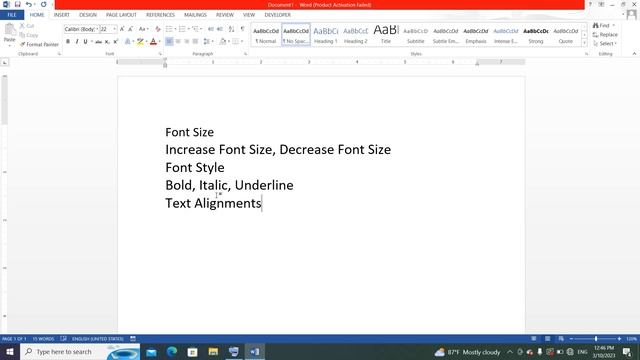
Task: Toggle Strikethrough formatting
Action: tap(98, 42)
